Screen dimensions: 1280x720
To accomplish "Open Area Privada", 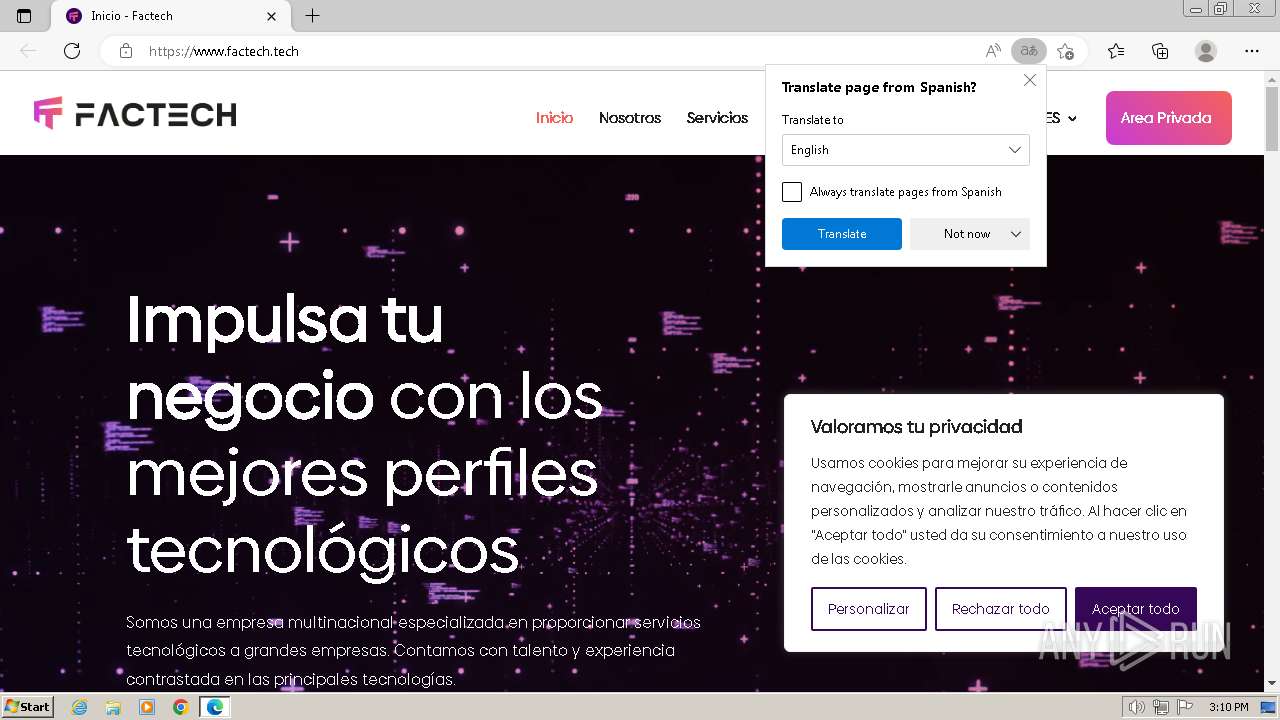I will tap(1169, 118).
